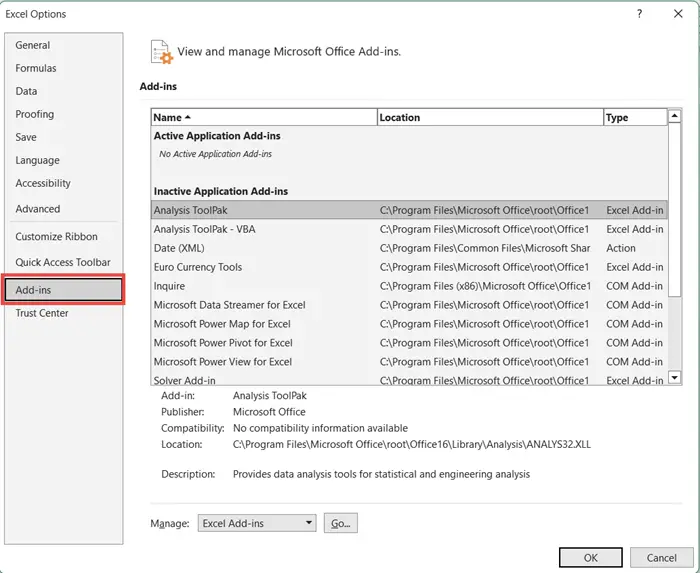The height and width of the screenshot is (573, 700).
Task: Select Data in the options sidebar
Action: (x=26, y=91)
